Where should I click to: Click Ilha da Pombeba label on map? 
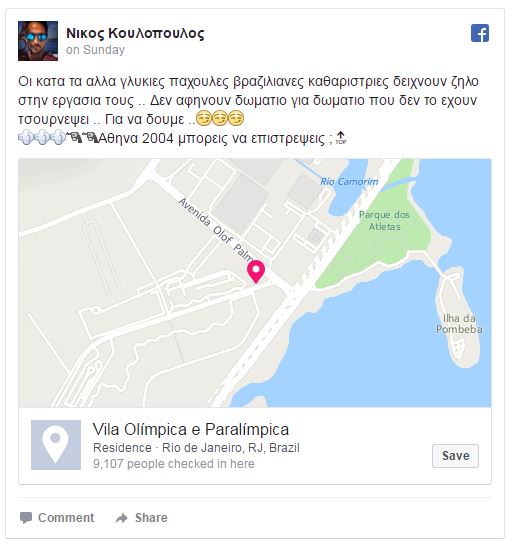coord(459,324)
